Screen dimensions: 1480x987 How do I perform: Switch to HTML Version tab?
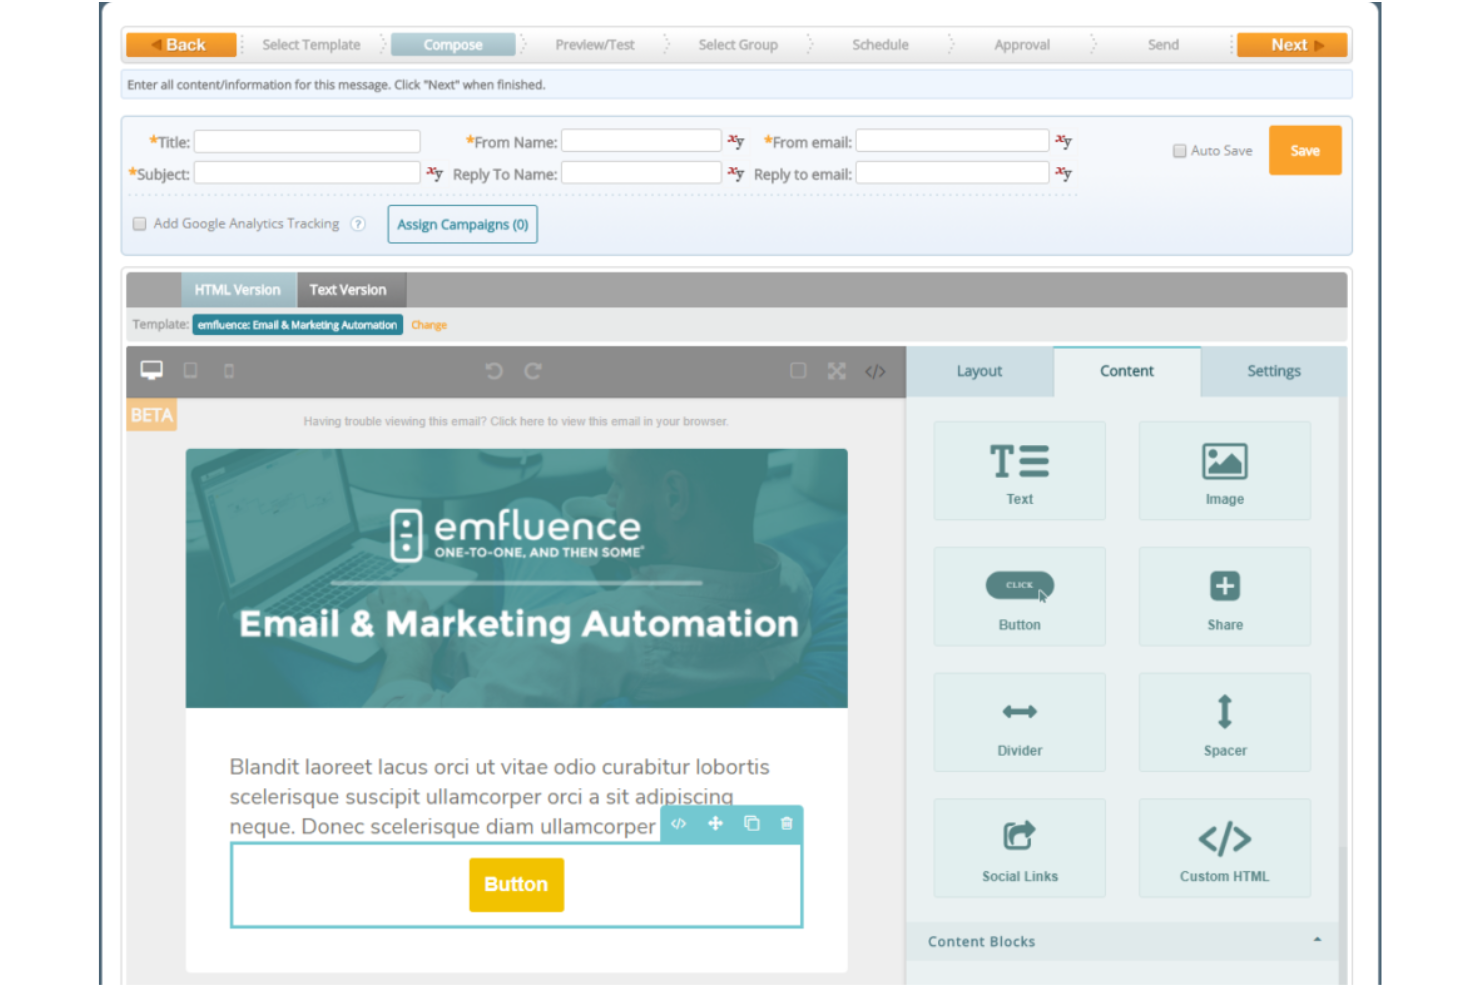pos(238,290)
